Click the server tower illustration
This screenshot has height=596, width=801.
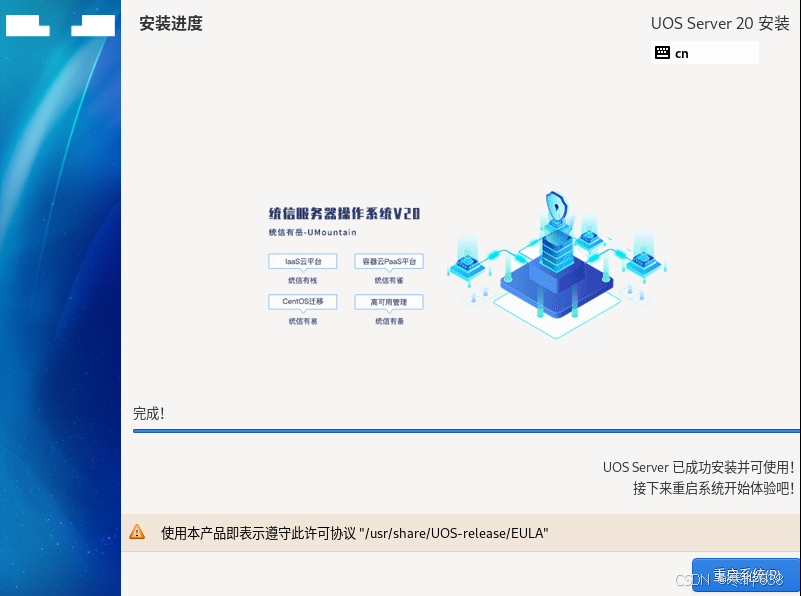557,265
